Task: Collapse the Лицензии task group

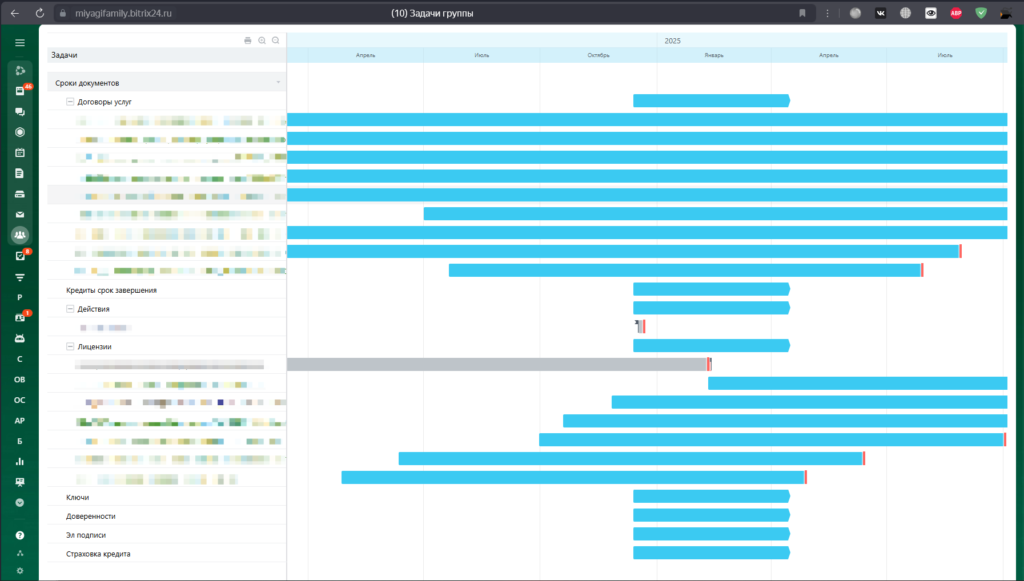Action: 70,347
